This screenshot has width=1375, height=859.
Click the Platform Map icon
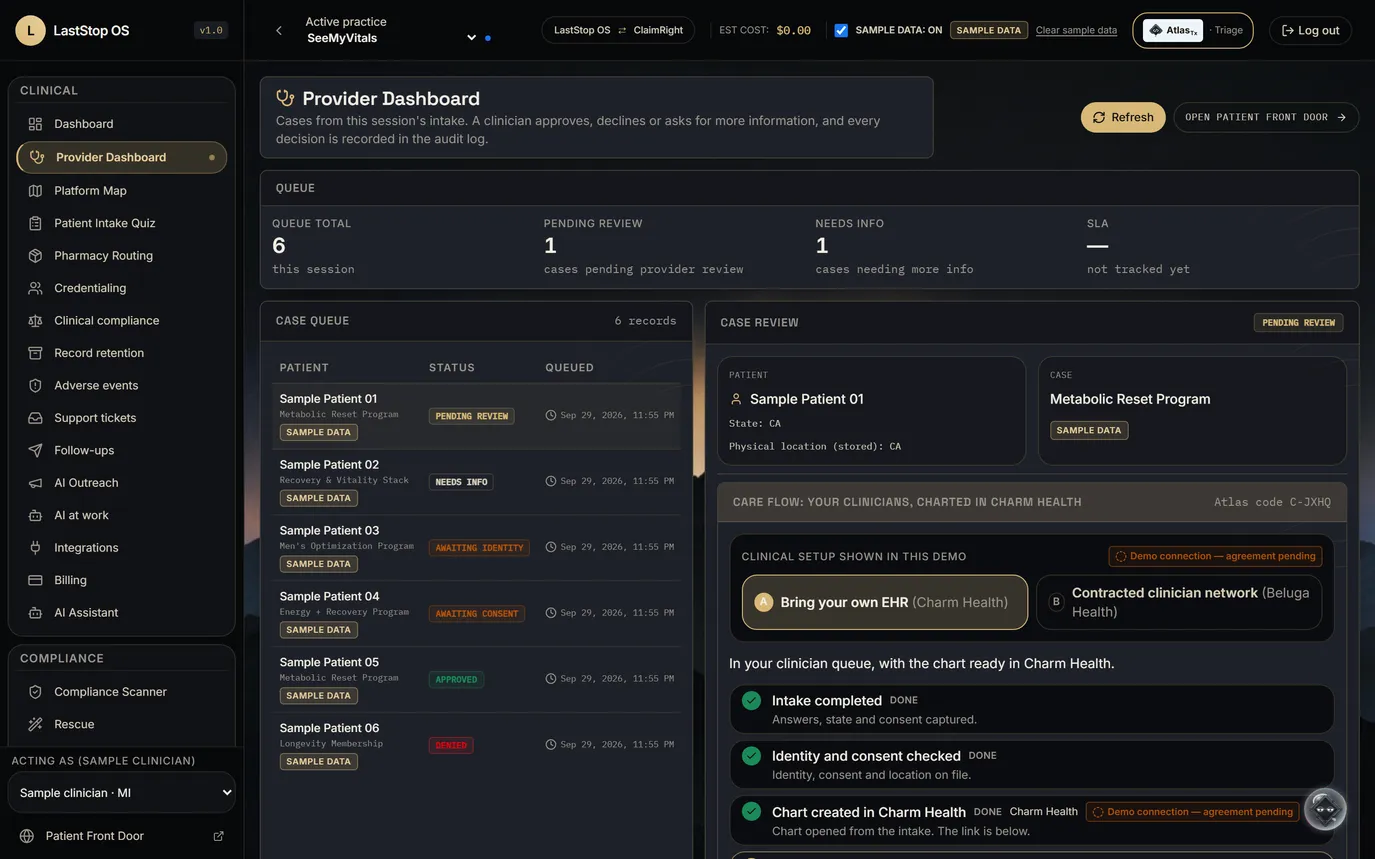(35, 190)
